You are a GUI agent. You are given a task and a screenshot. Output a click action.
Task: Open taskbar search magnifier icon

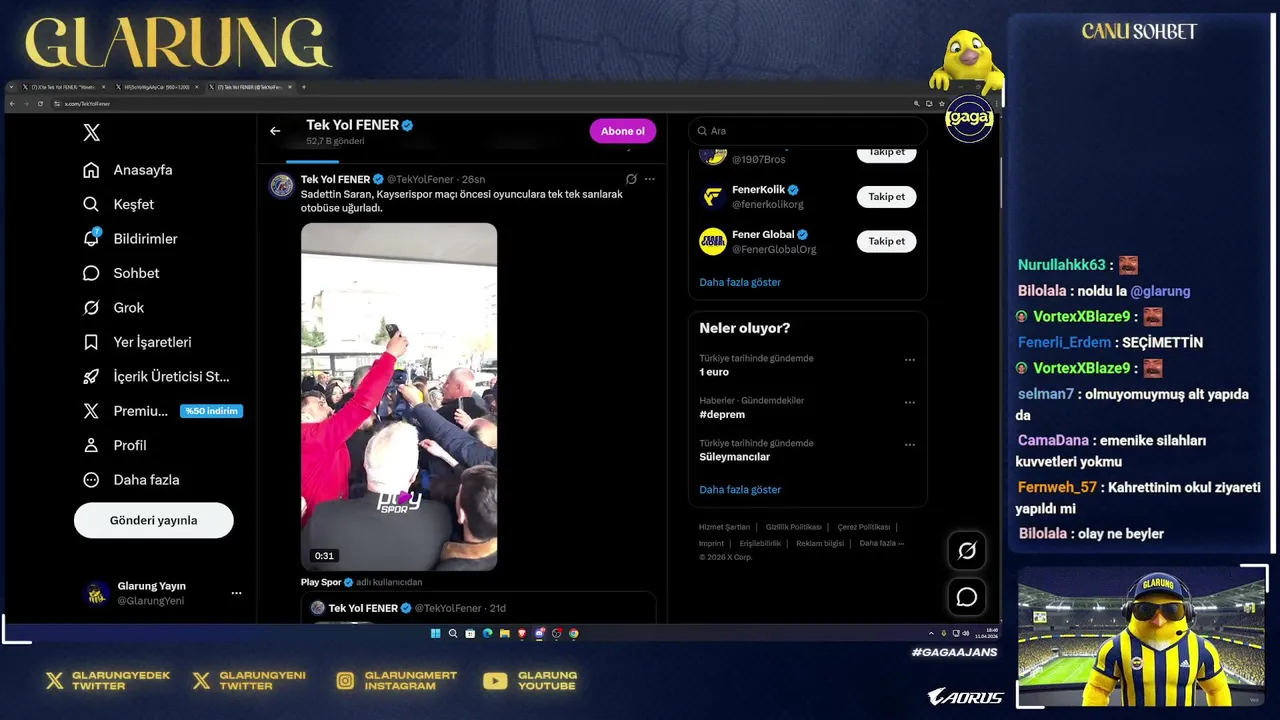[x=453, y=633]
